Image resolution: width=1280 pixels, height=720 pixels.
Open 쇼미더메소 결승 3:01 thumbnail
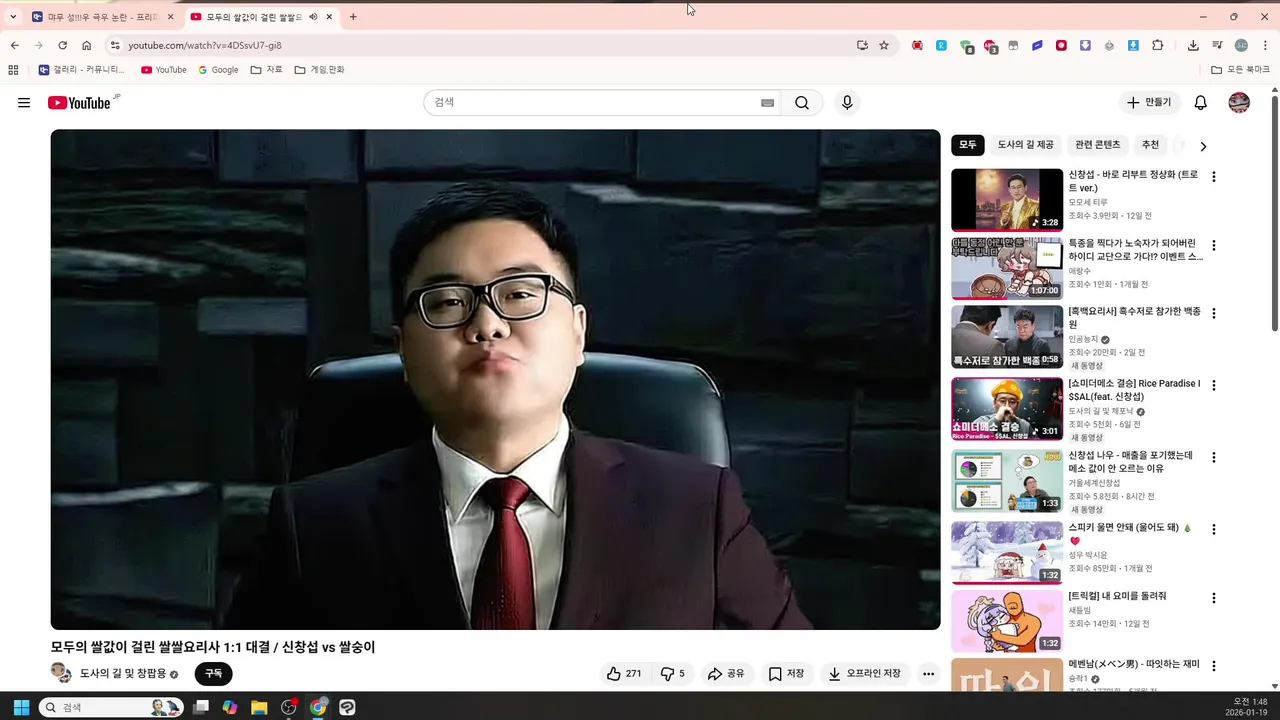coord(1007,408)
